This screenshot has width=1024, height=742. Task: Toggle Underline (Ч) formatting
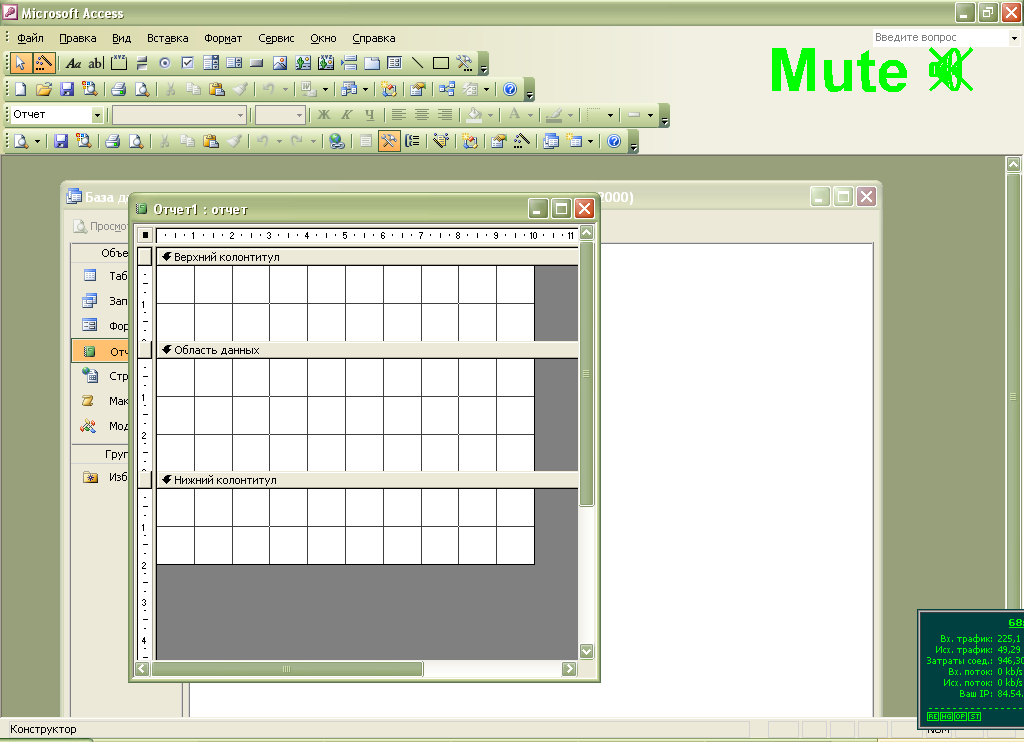(x=370, y=115)
